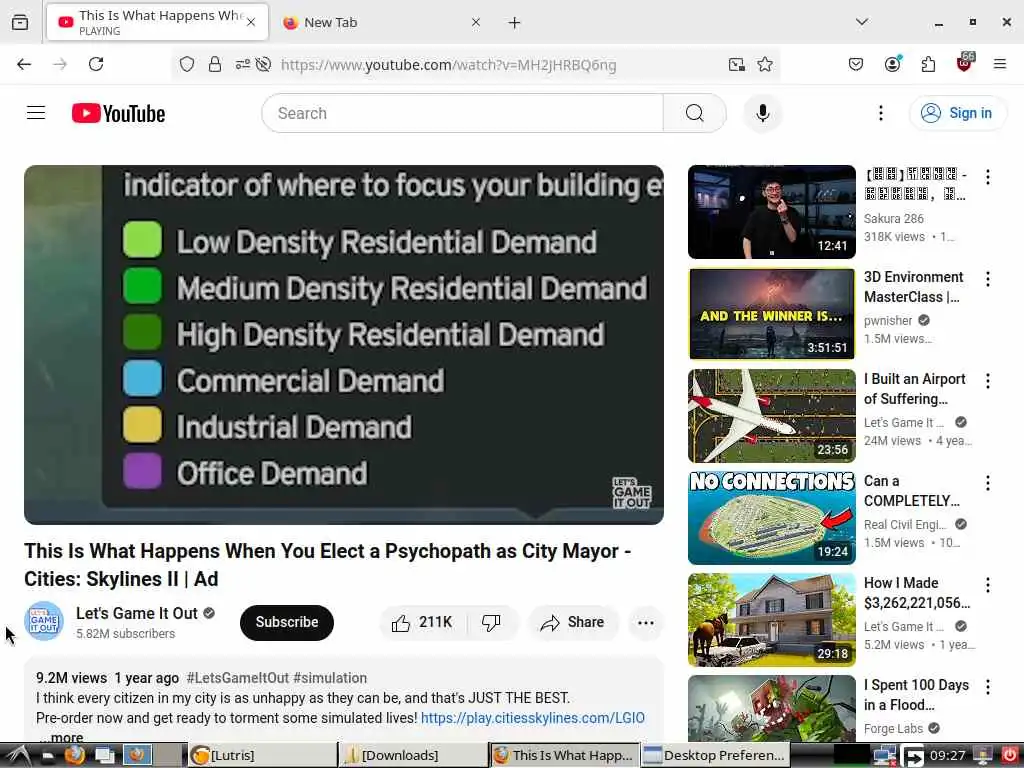Viewport: 1024px width, 768px height.
Task: Start voice search with microphone icon
Action: 762,113
